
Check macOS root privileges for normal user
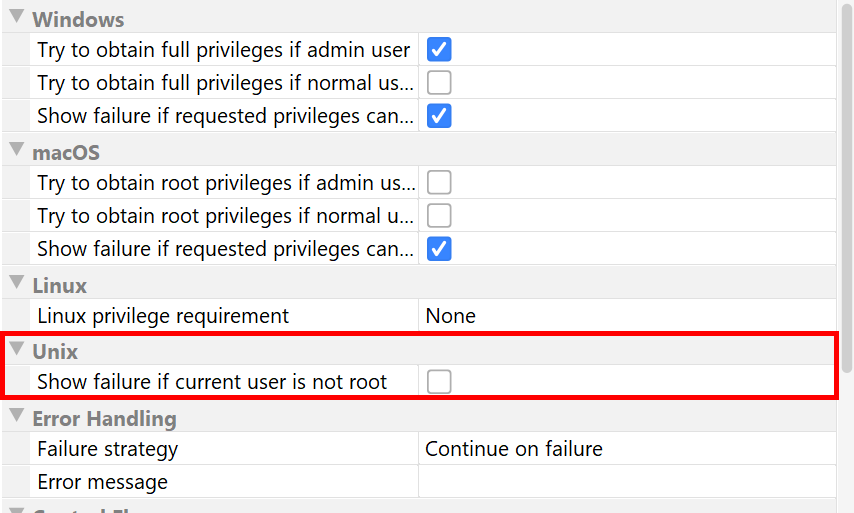click(439, 215)
